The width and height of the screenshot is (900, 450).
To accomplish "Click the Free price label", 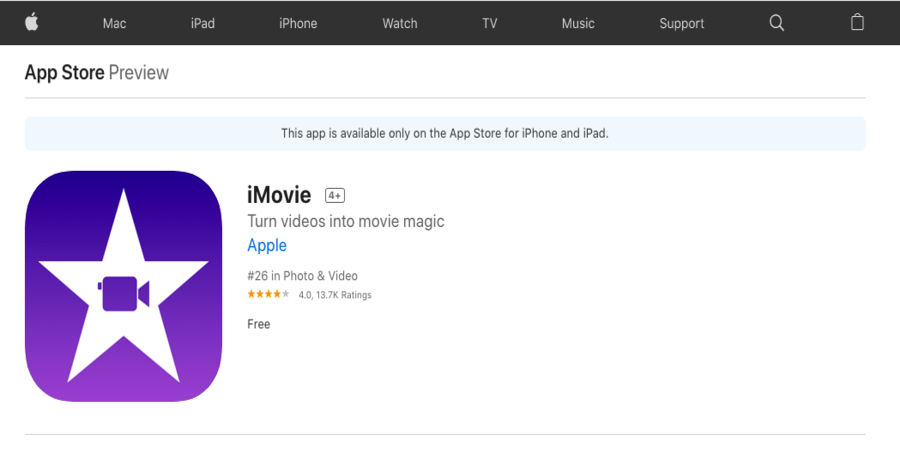I will pyautogui.click(x=258, y=324).
